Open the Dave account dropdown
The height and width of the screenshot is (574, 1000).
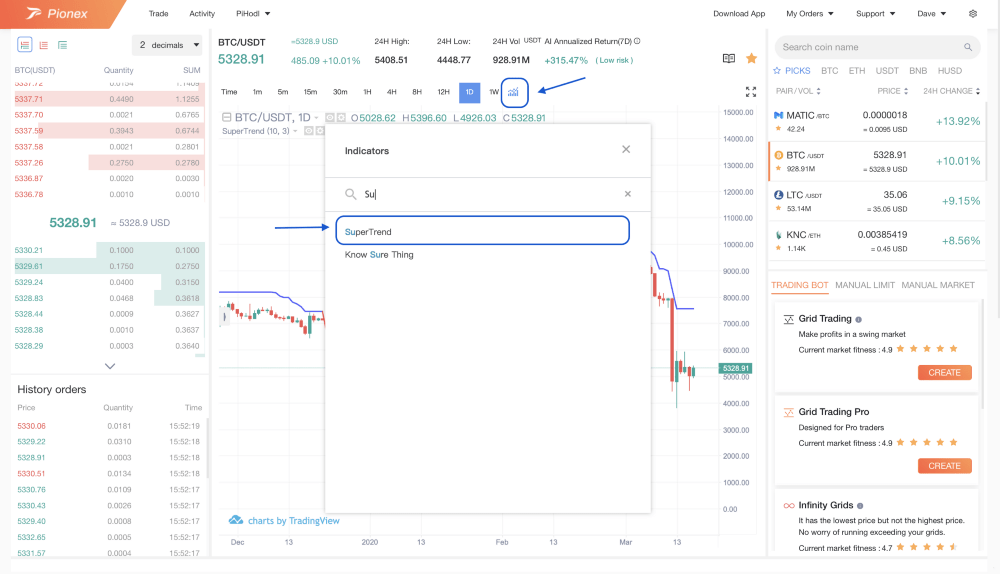(x=931, y=13)
